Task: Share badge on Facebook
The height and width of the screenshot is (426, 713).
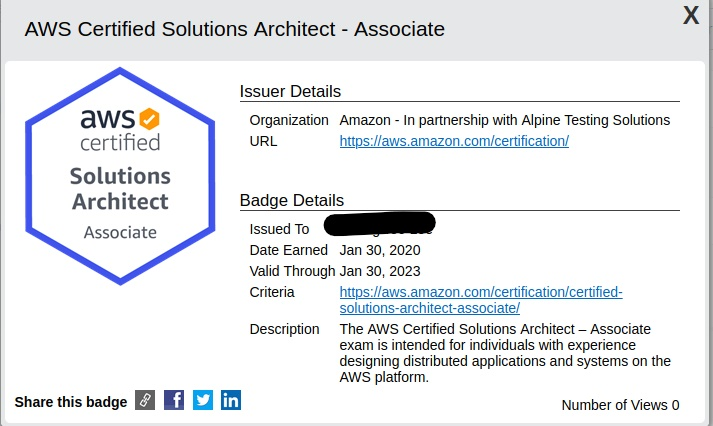Action: pos(174,400)
